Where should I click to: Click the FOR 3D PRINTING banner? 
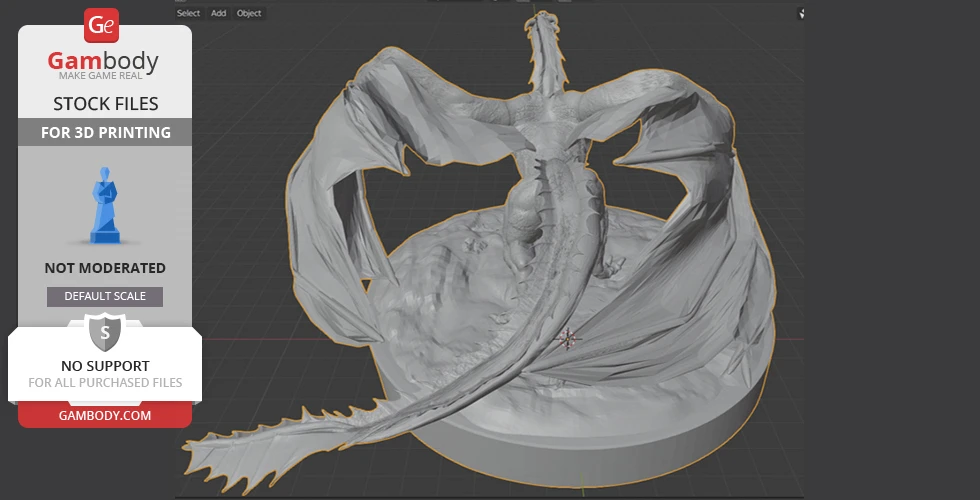coord(105,132)
